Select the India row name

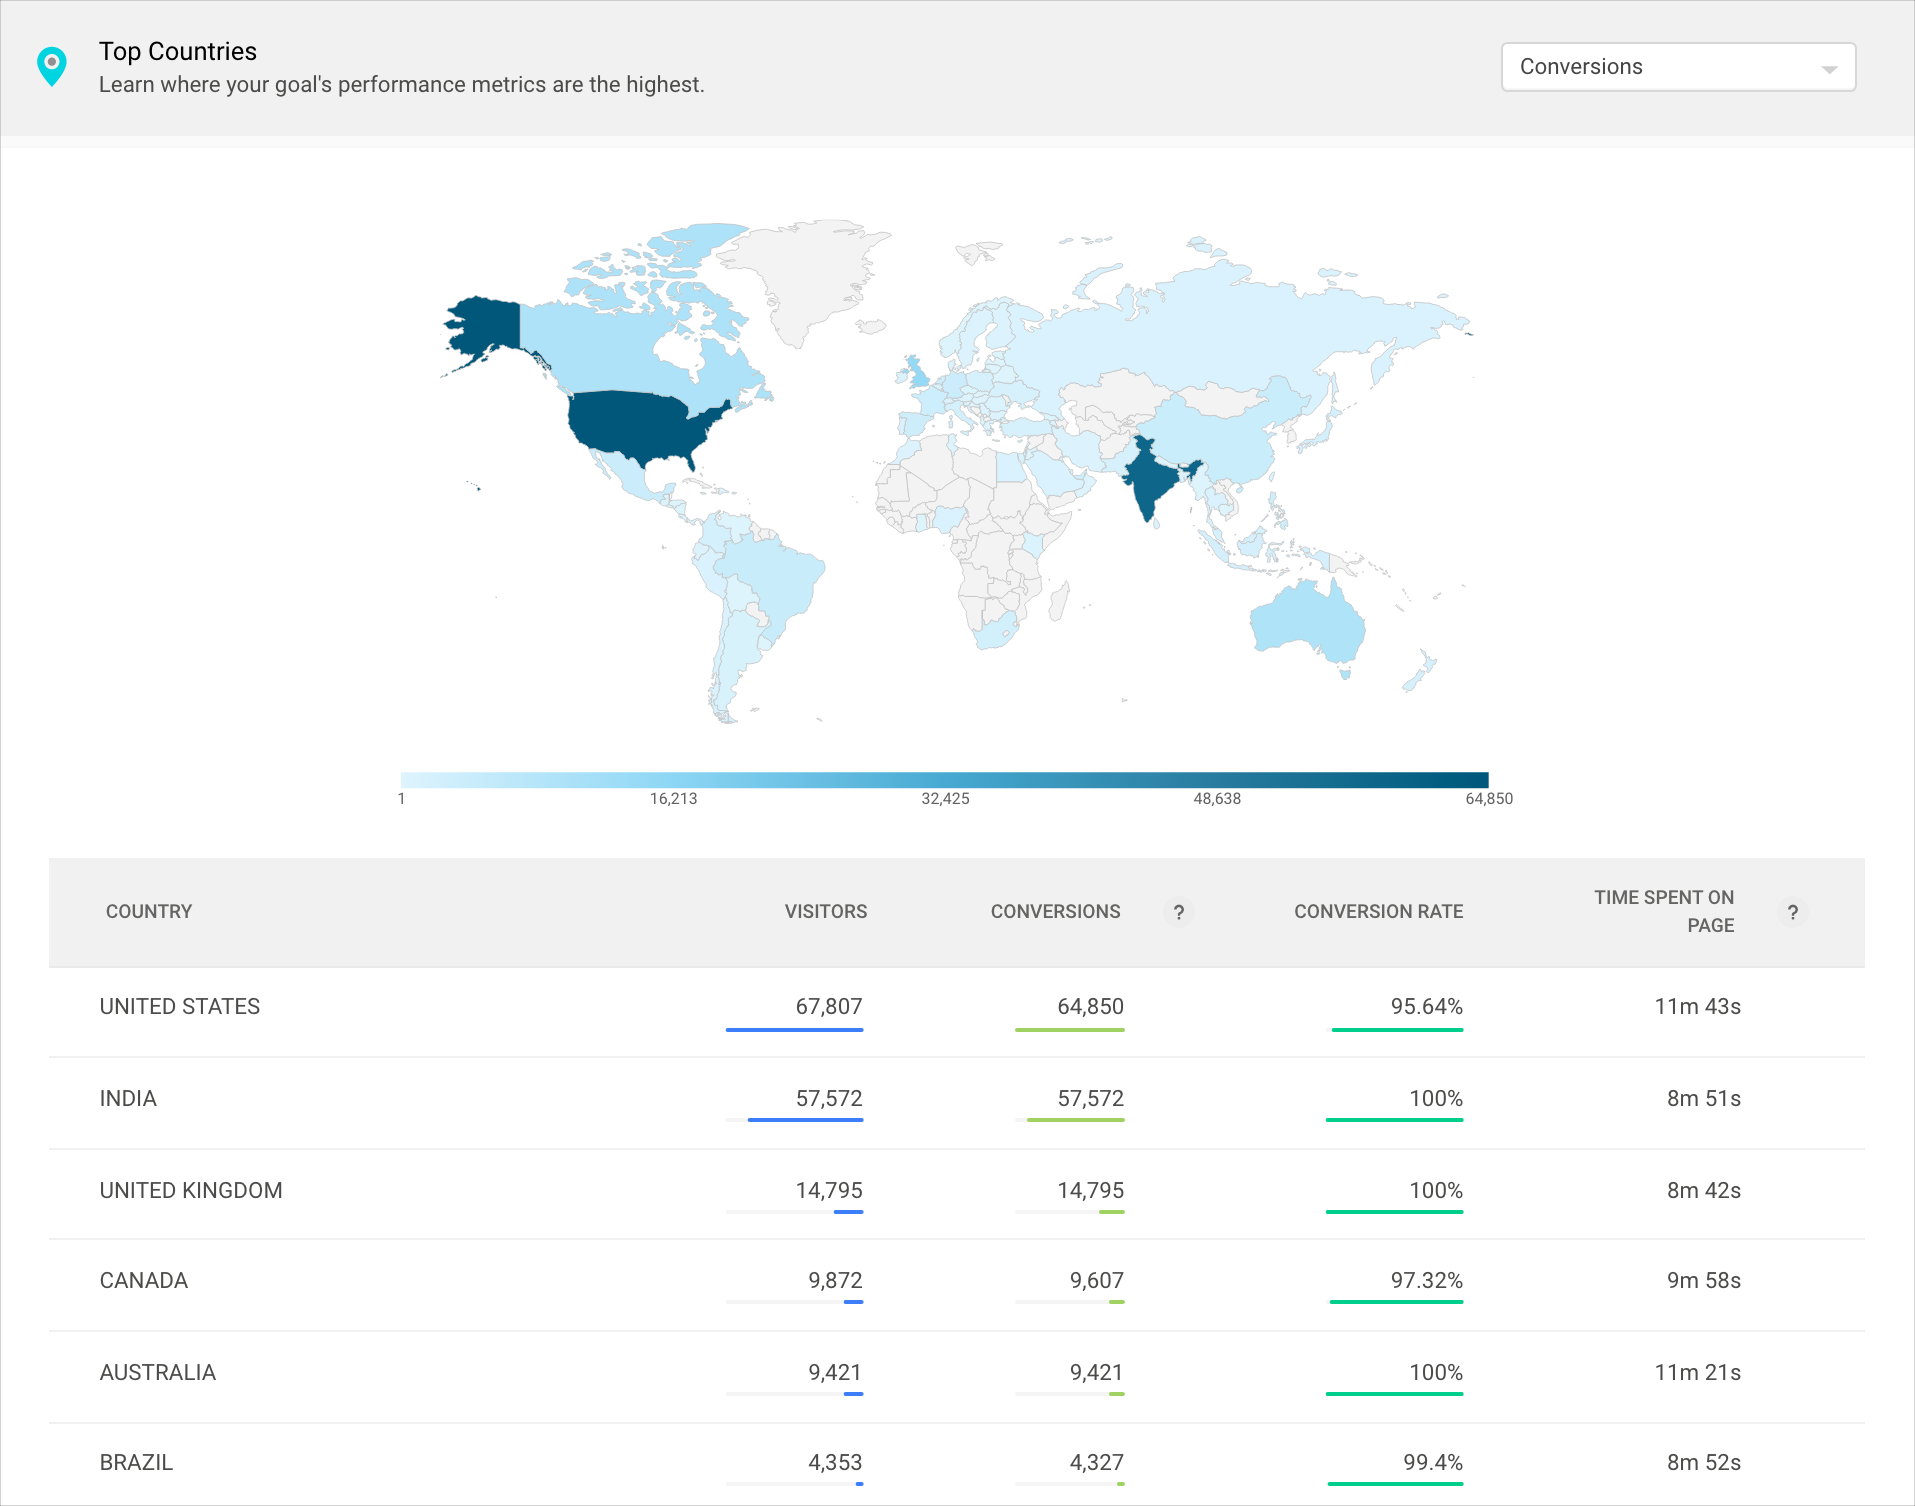(128, 1099)
